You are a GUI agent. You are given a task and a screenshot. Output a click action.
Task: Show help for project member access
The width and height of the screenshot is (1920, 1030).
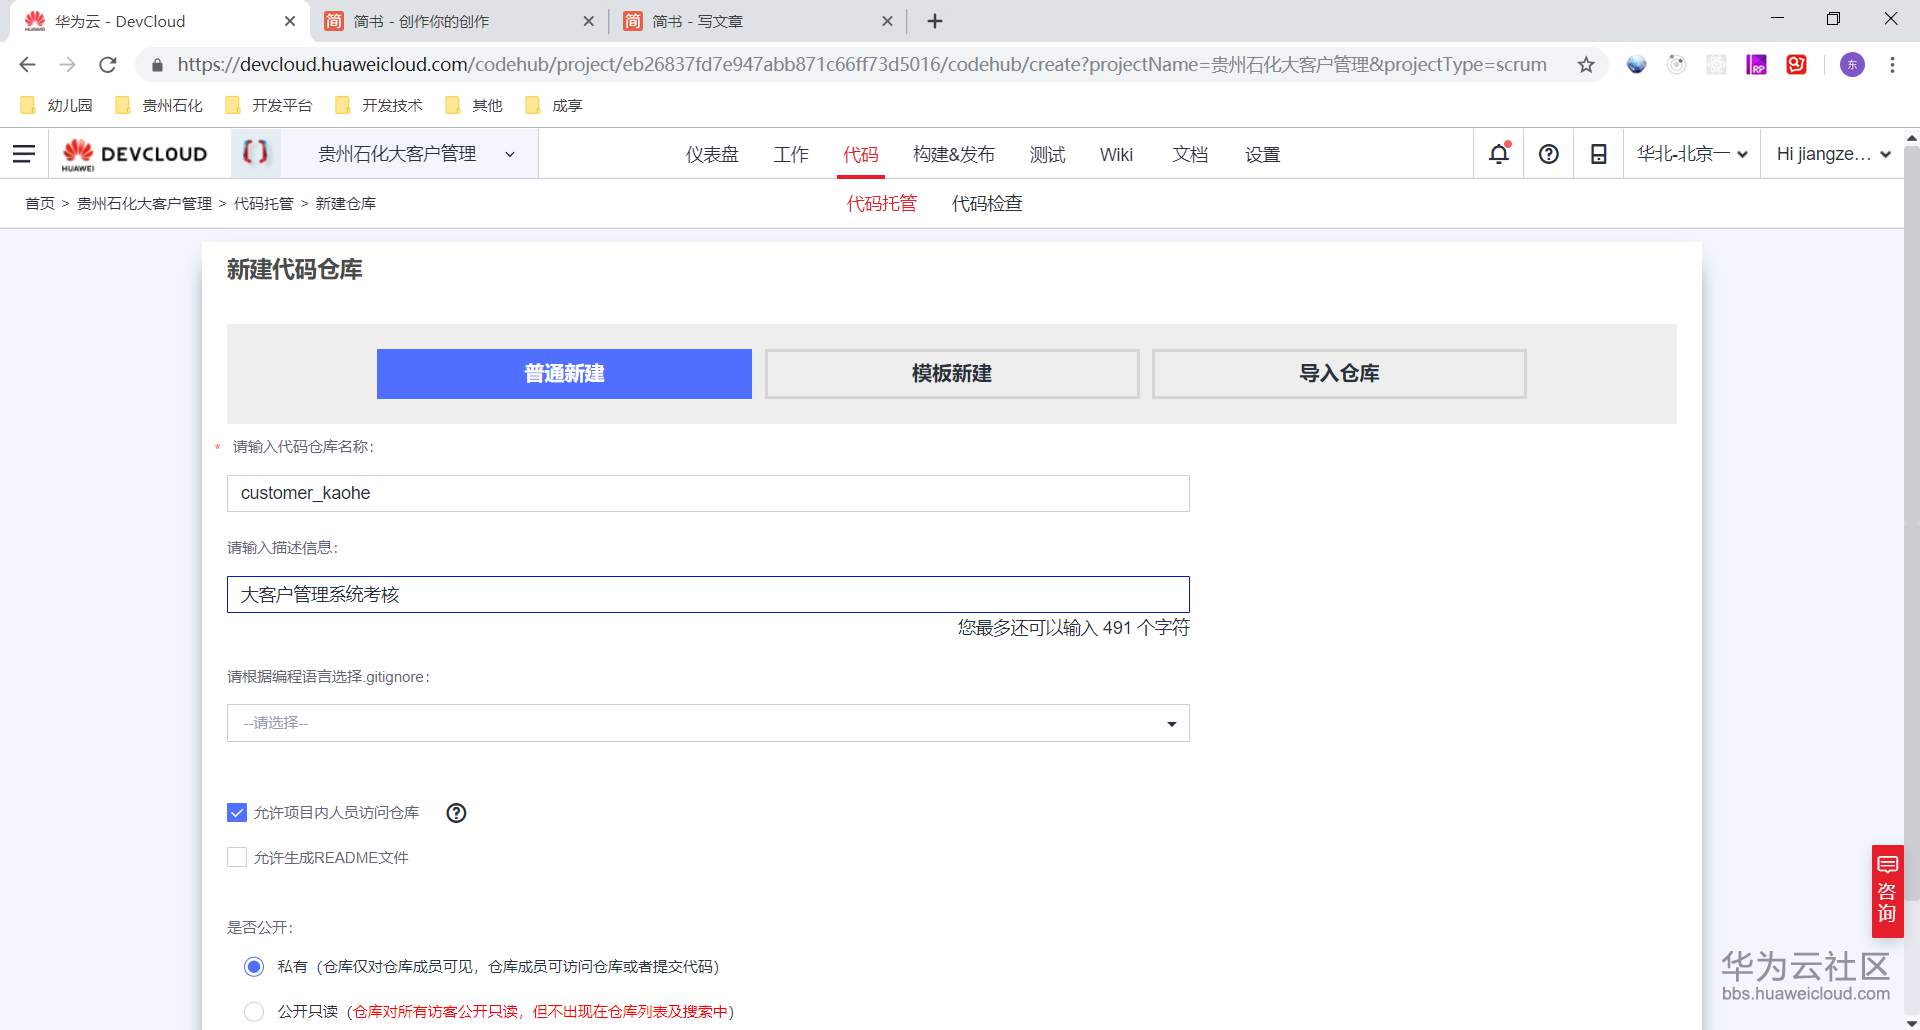(x=456, y=813)
